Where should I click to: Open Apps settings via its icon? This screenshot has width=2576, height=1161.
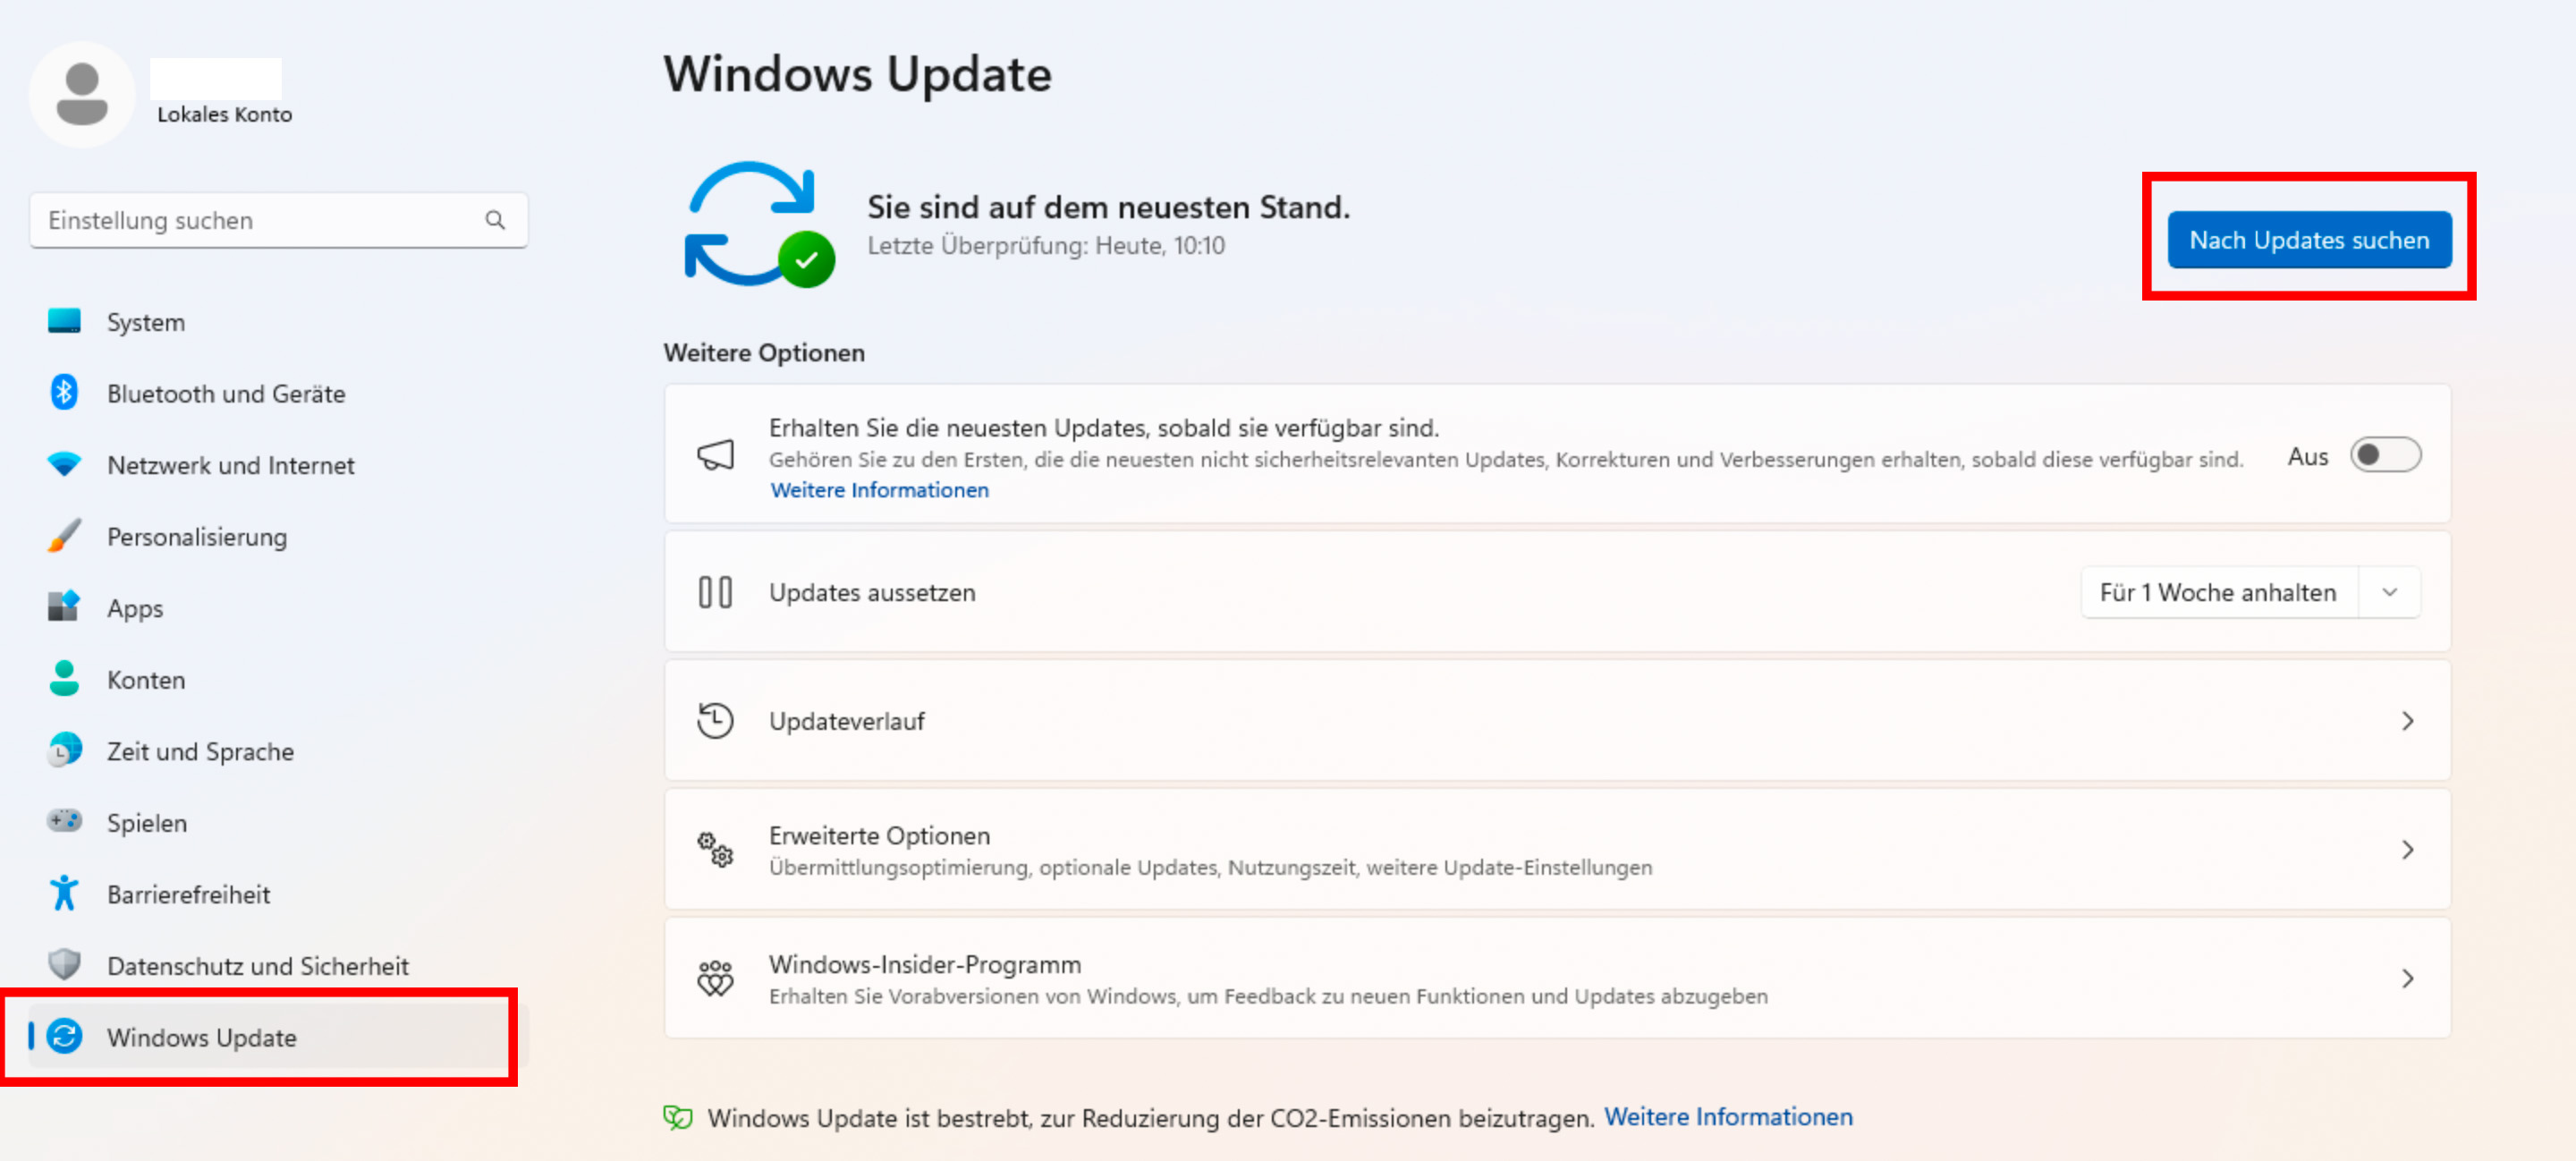[63, 608]
